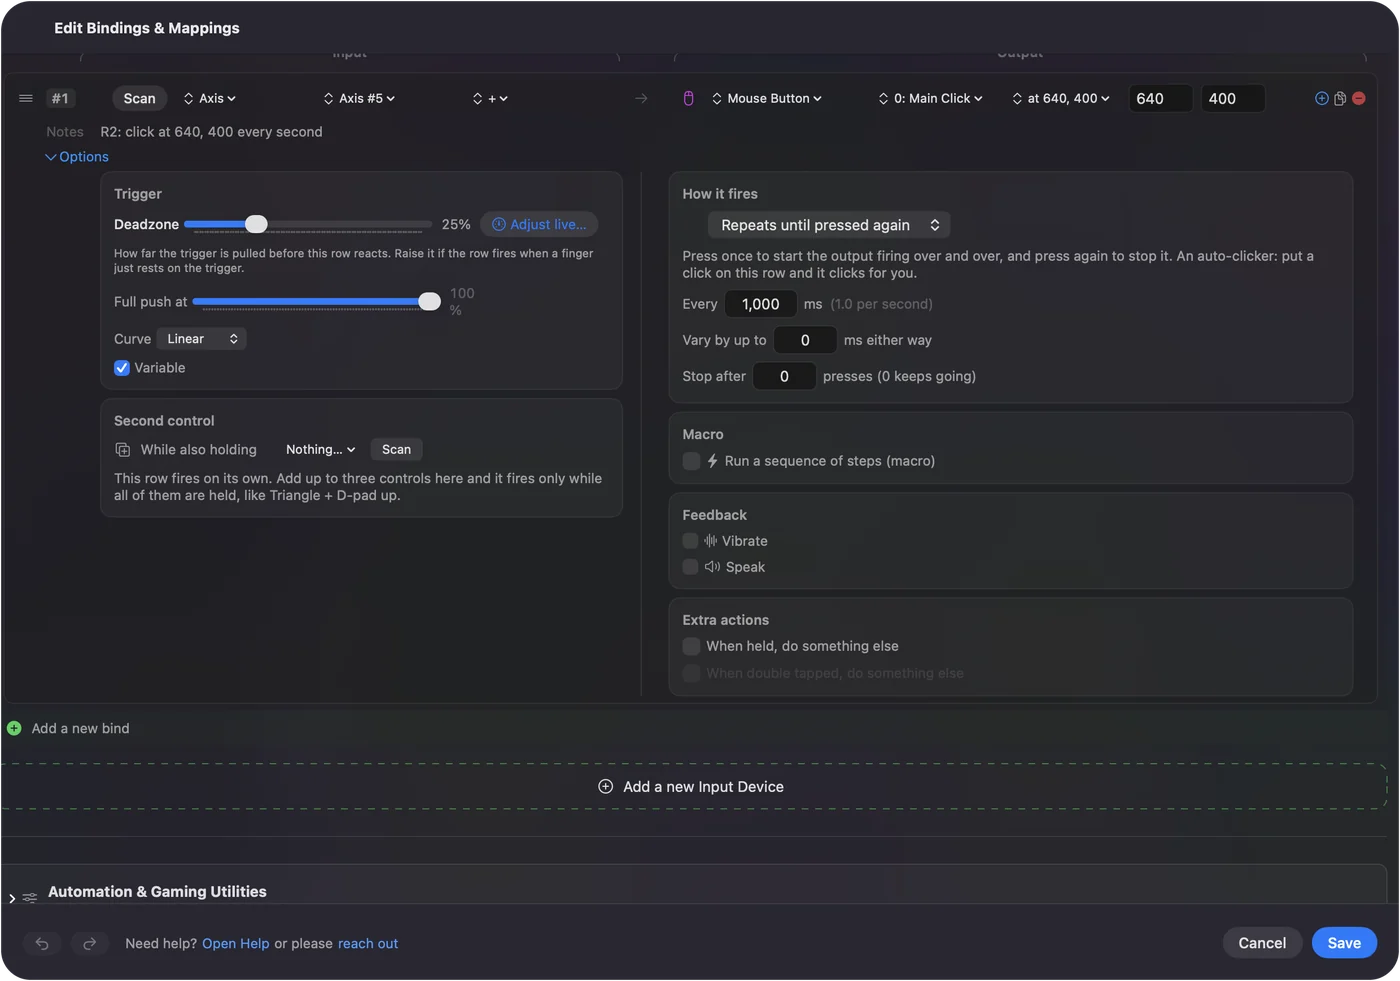1400x981 pixels.
Task: Duplicate bind #1 with the copy icon
Action: 1340,98
